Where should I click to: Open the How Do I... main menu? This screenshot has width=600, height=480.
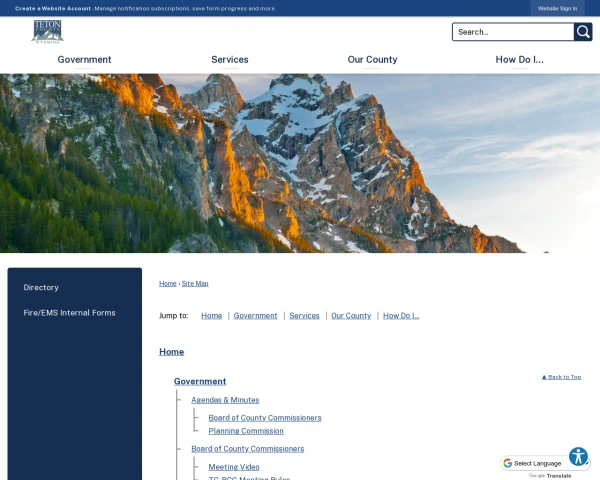519,60
